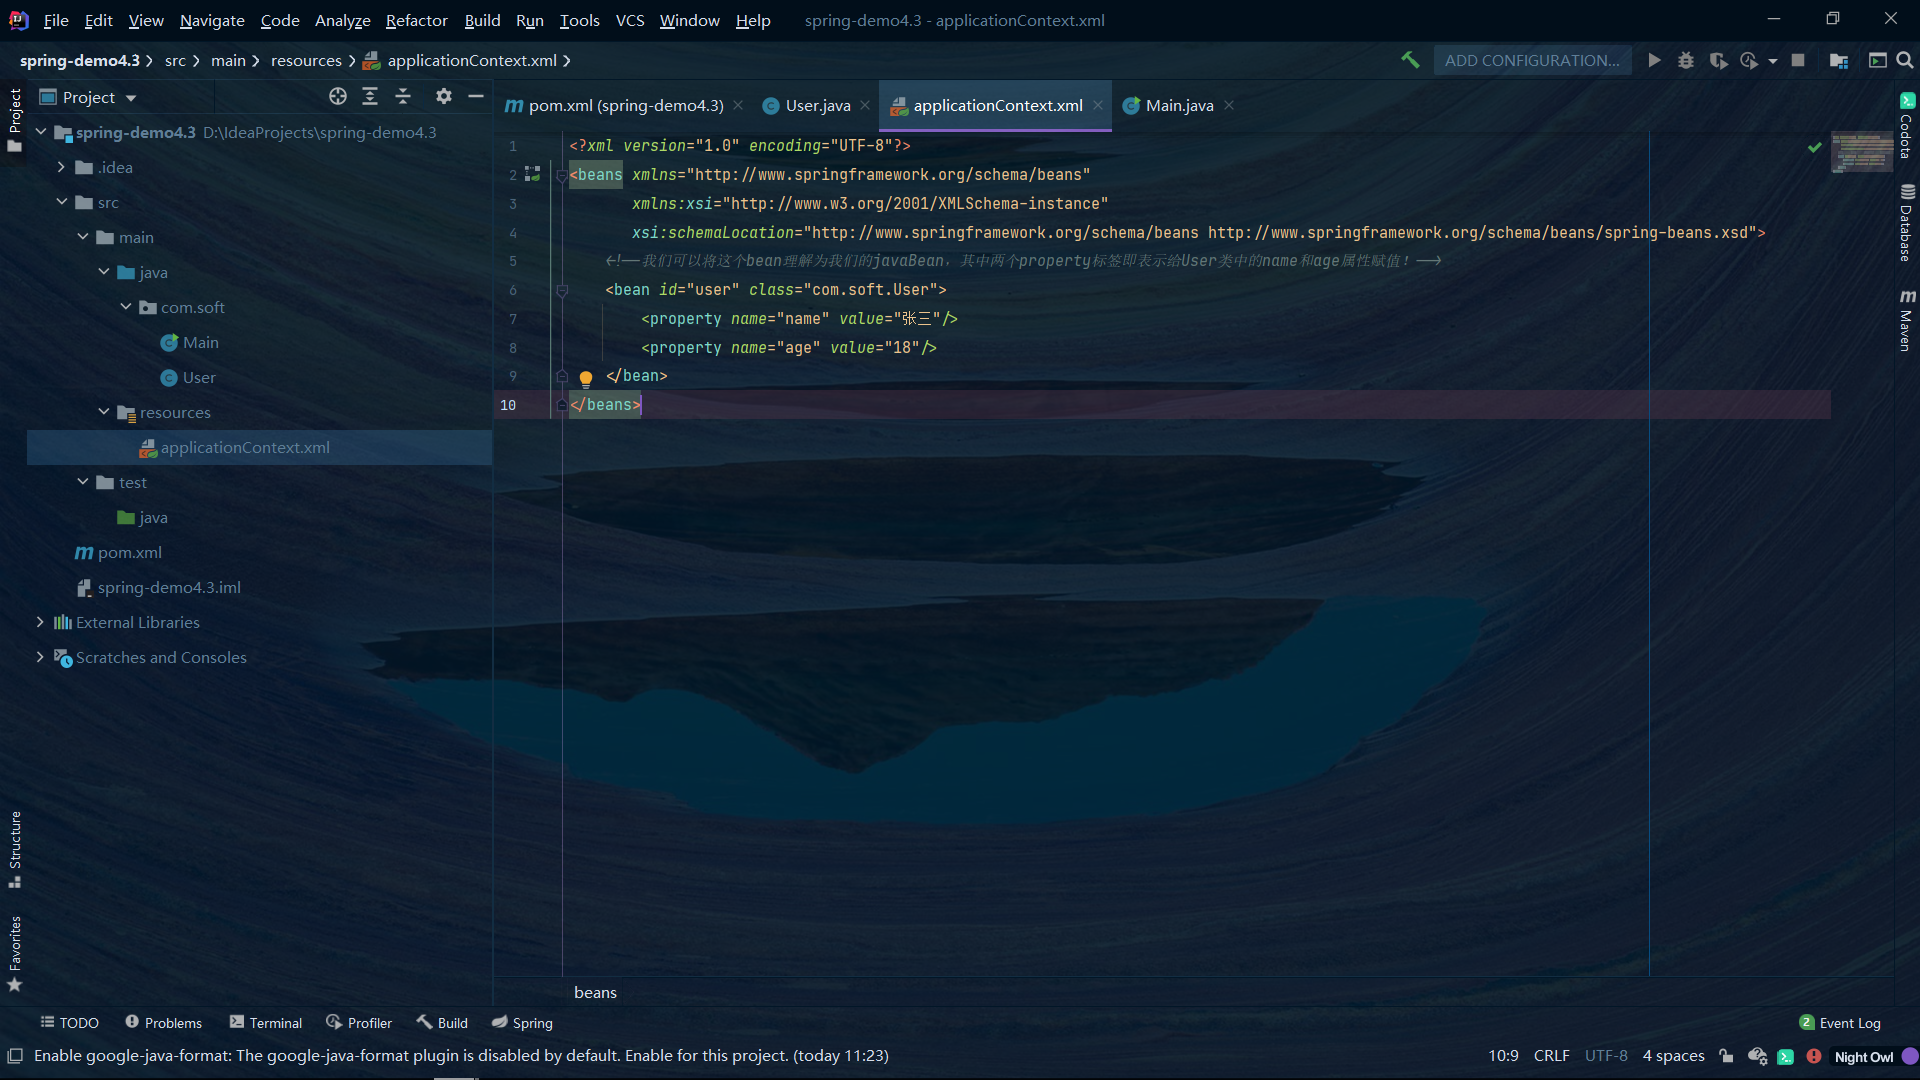Viewport: 1920px width, 1080px height.
Task: Collapse the src folder
Action: (x=61, y=202)
